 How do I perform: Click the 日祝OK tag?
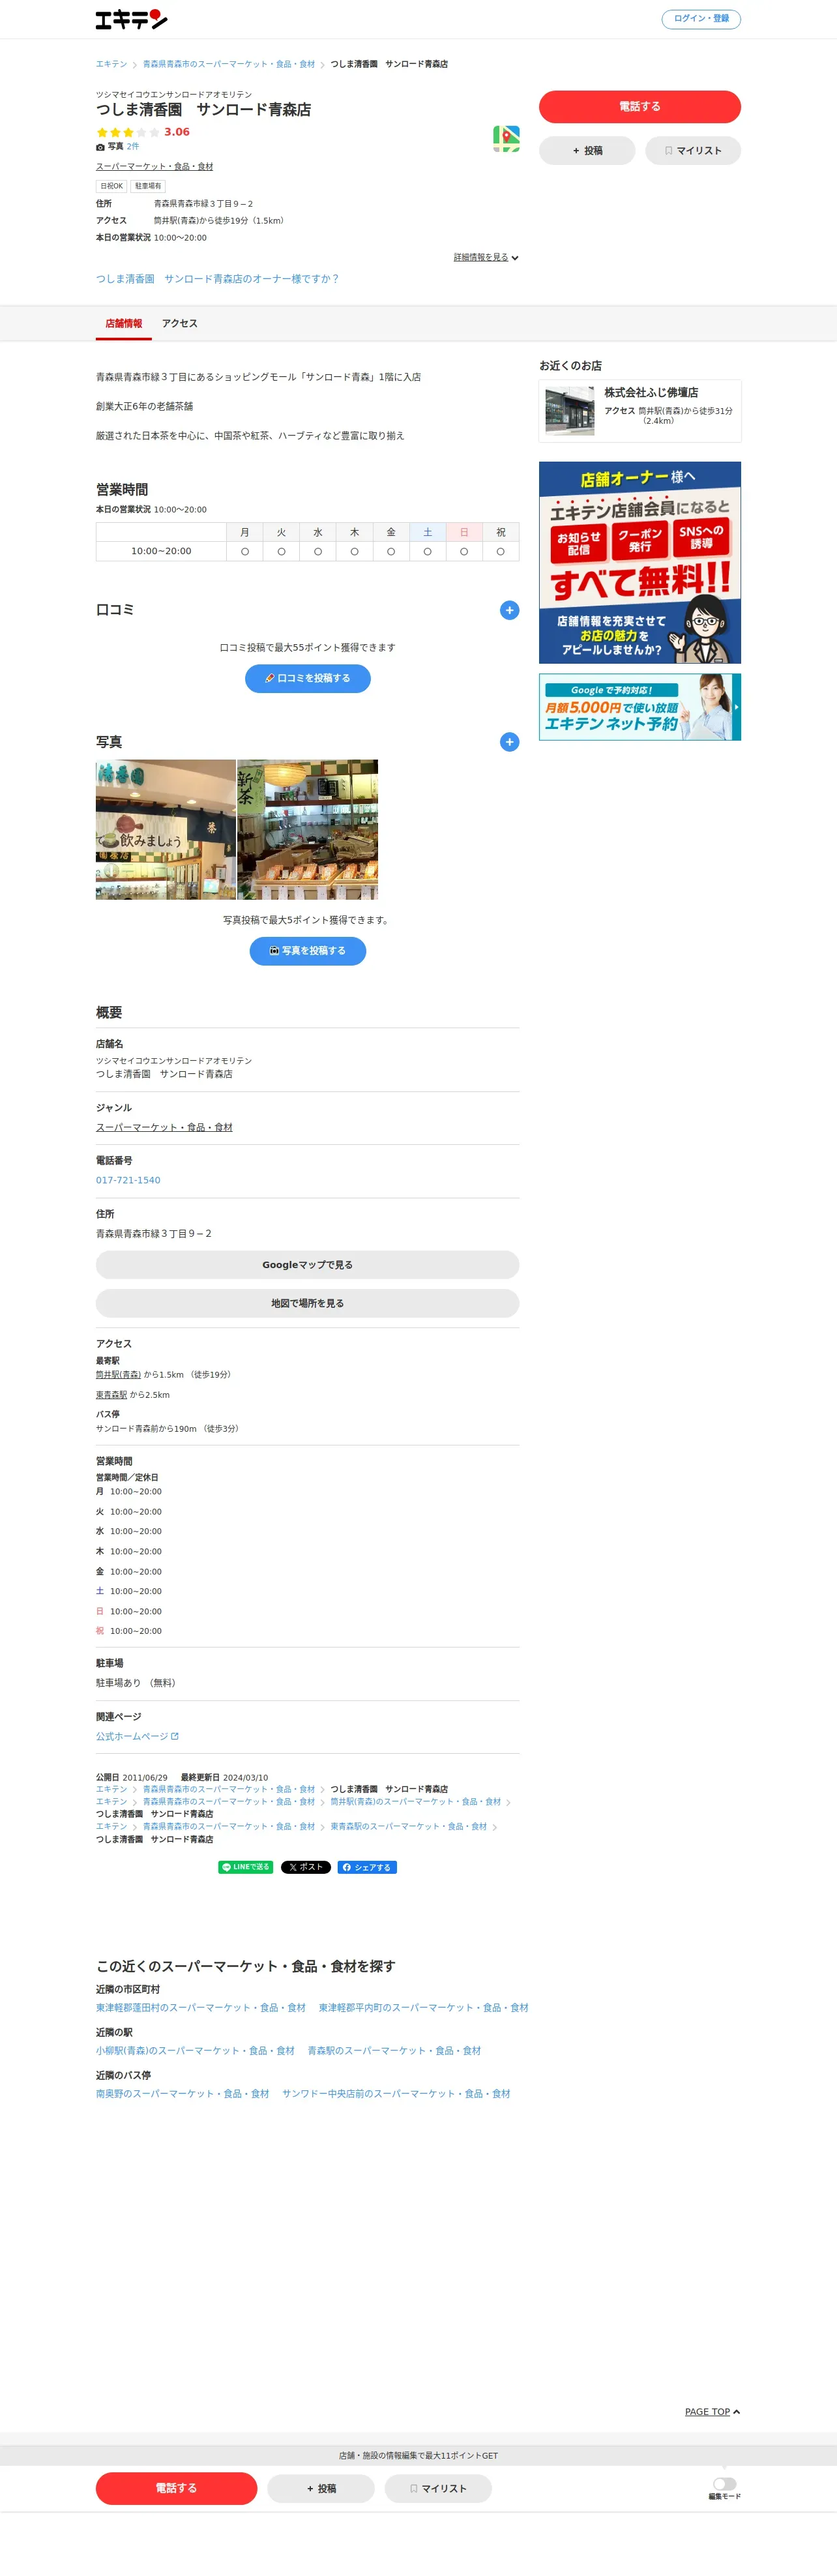click(111, 186)
